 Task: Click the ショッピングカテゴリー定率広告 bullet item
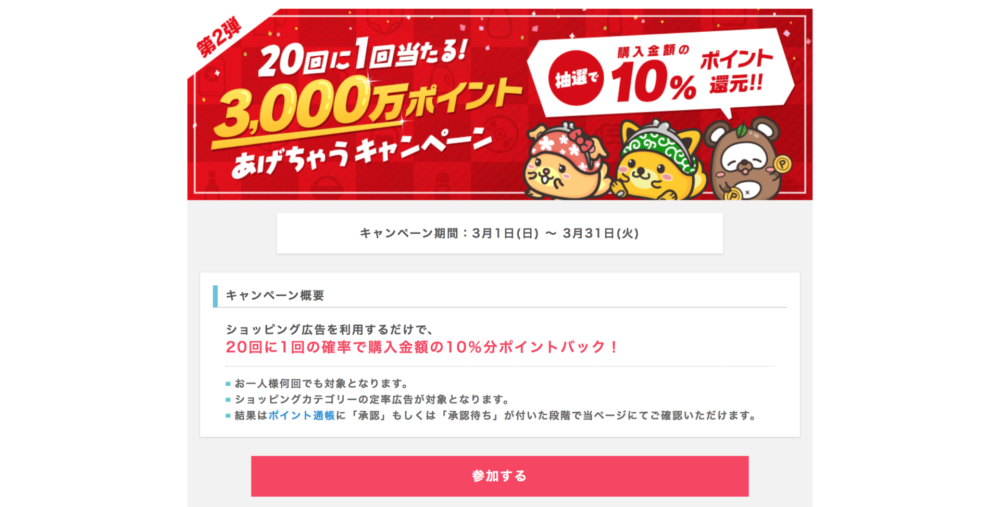(x=372, y=400)
